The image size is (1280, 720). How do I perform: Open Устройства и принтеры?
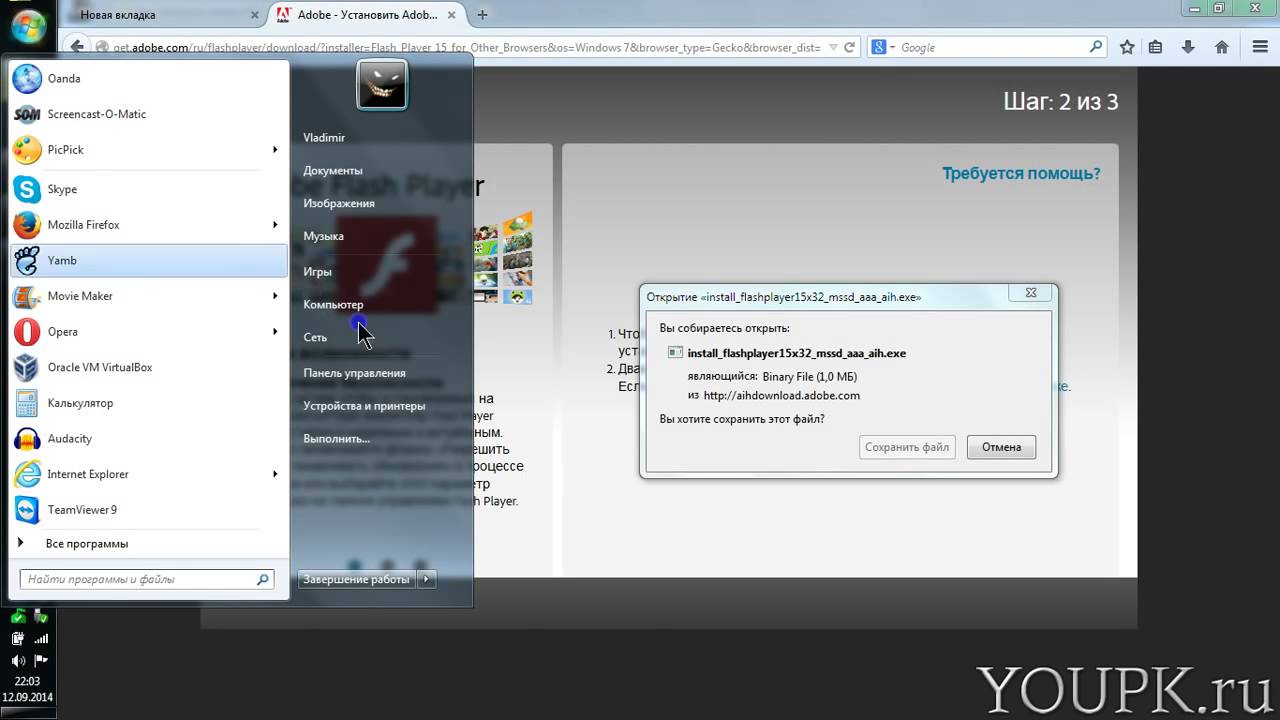[x=364, y=406]
